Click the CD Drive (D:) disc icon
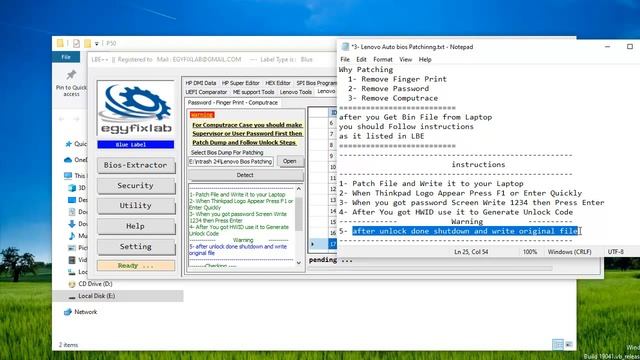This screenshot has height=360, width=640. tap(72, 284)
